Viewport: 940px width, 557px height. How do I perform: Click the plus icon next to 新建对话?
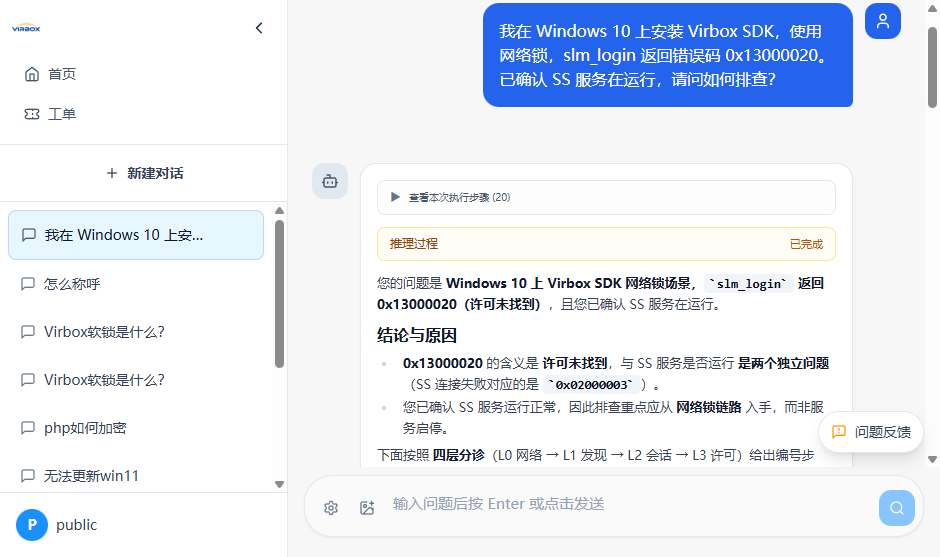(112, 173)
